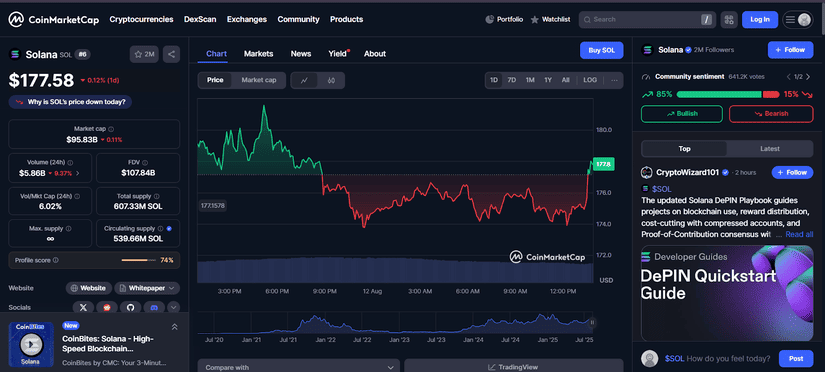The height and width of the screenshot is (372, 825).
Task: Open the Compare with dropdown
Action: pos(299,367)
